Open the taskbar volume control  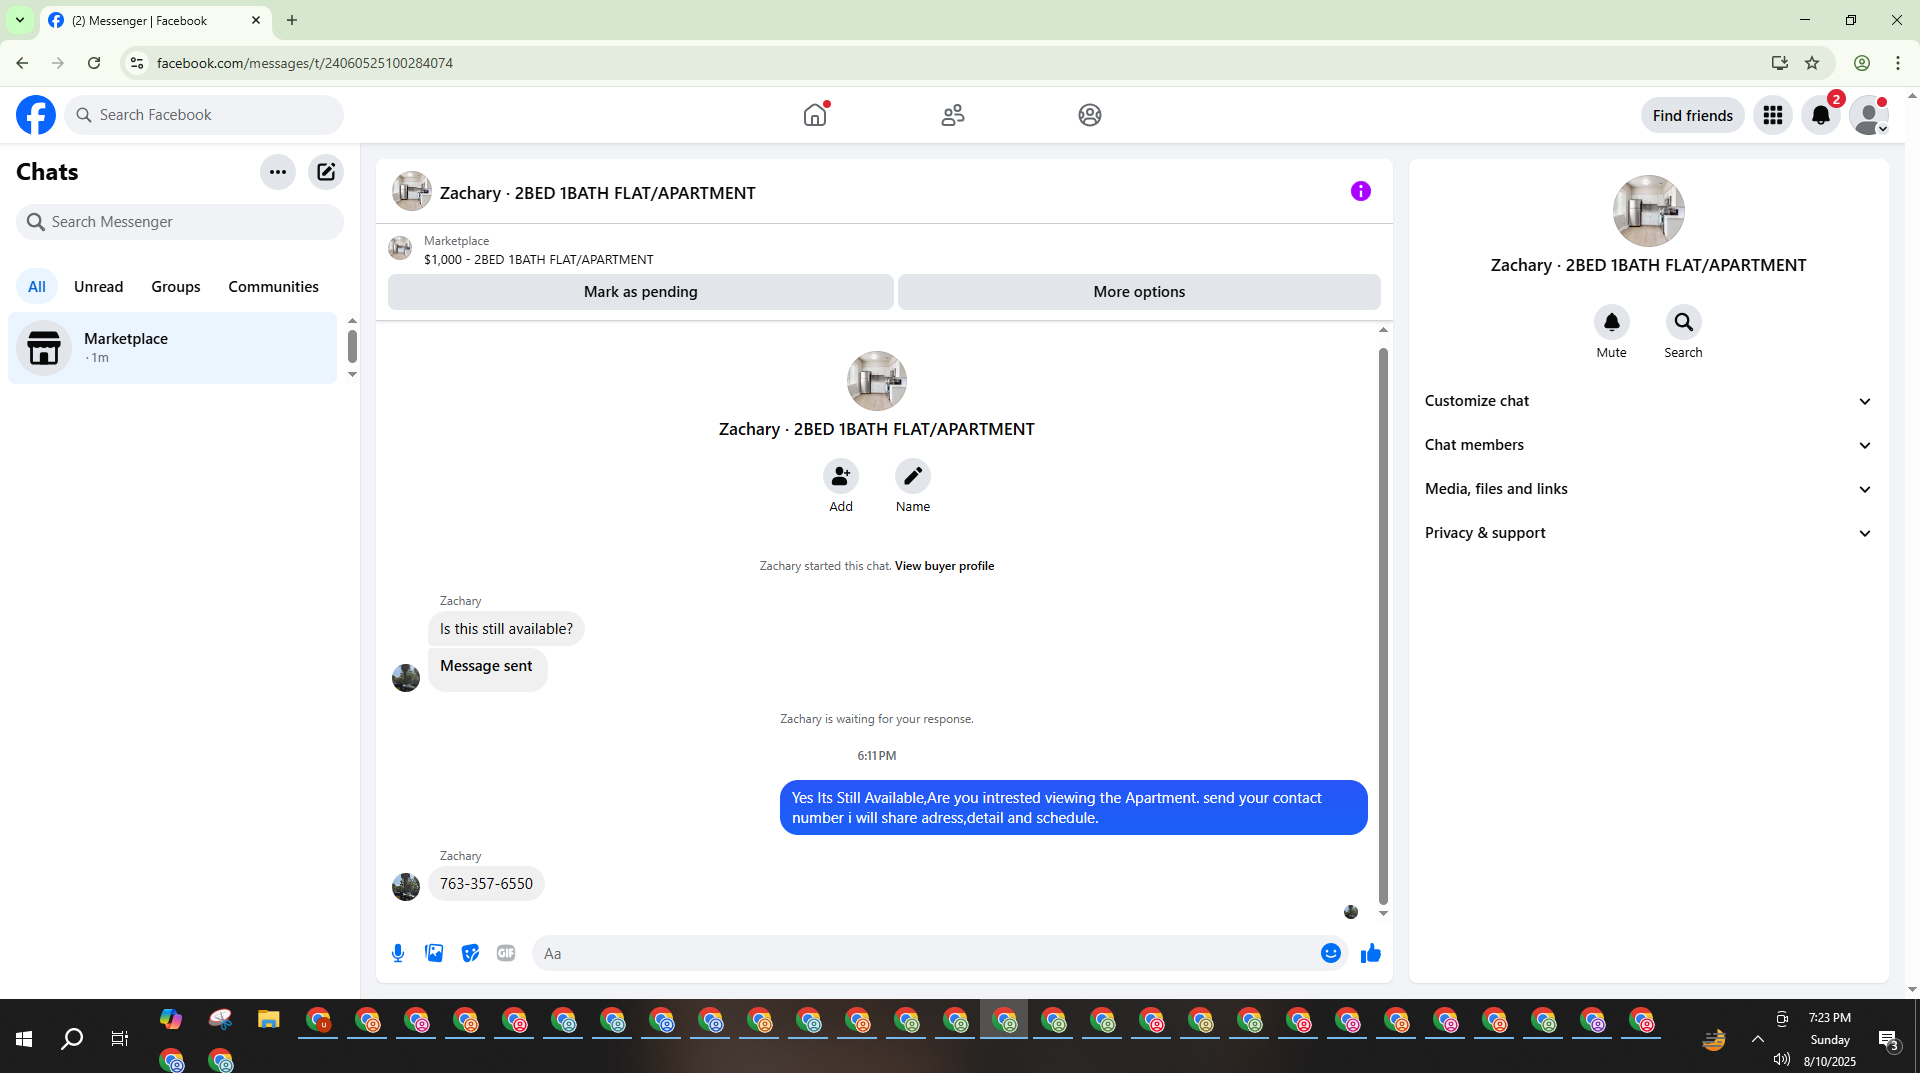1781,1059
